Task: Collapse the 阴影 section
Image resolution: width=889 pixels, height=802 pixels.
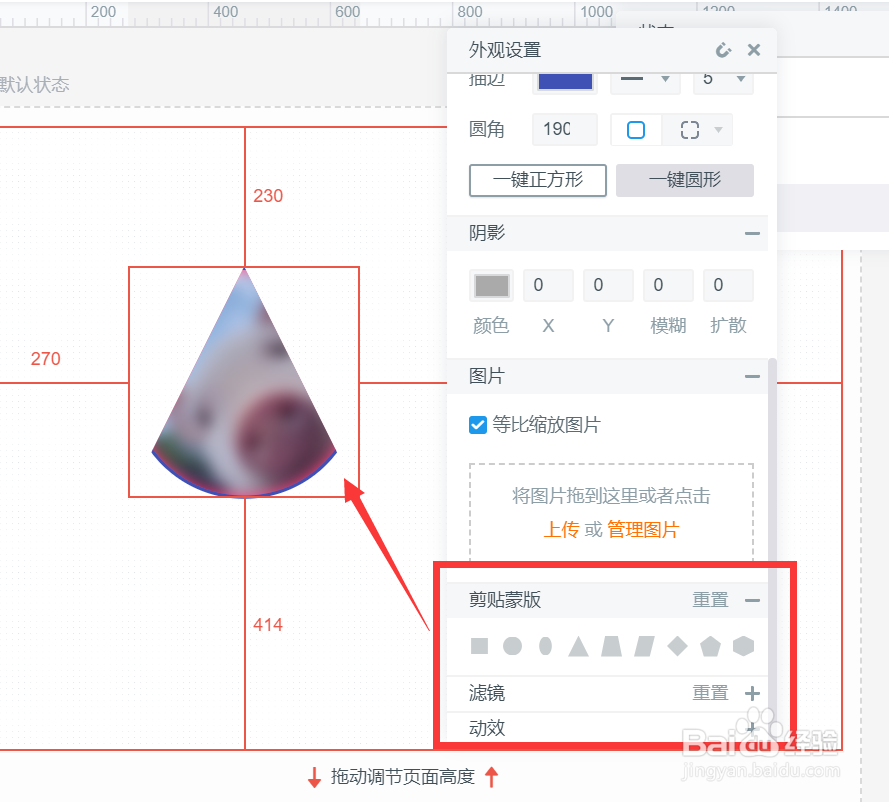Action: pyautogui.click(x=752, y=234)
